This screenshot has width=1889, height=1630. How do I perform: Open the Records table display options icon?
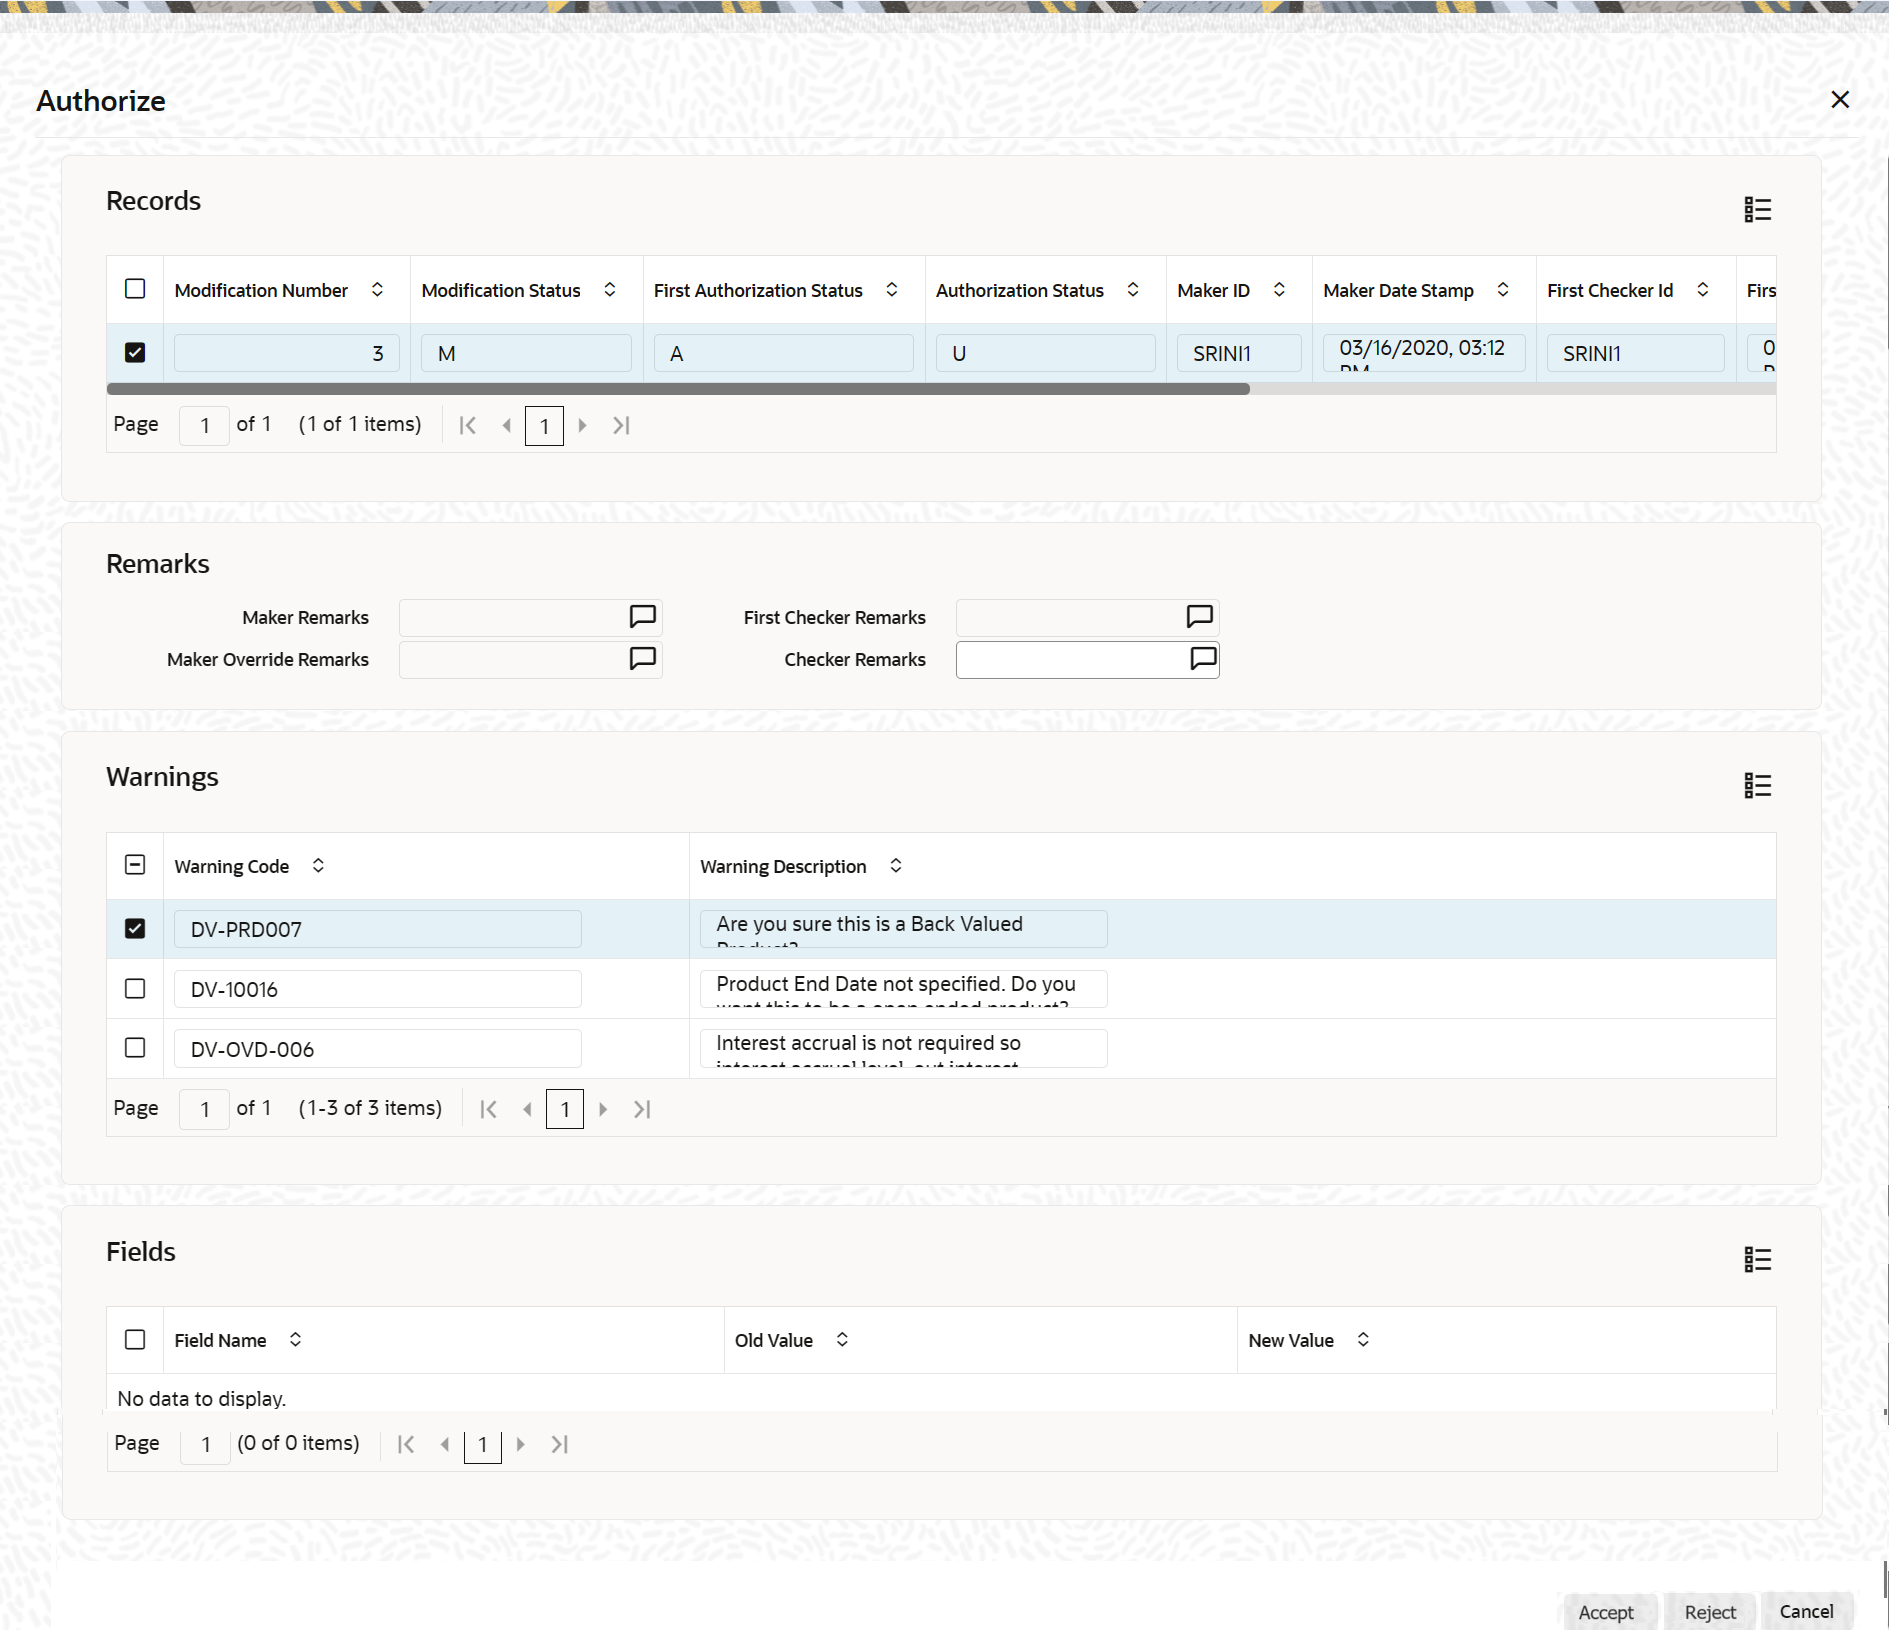[1758, 210]
